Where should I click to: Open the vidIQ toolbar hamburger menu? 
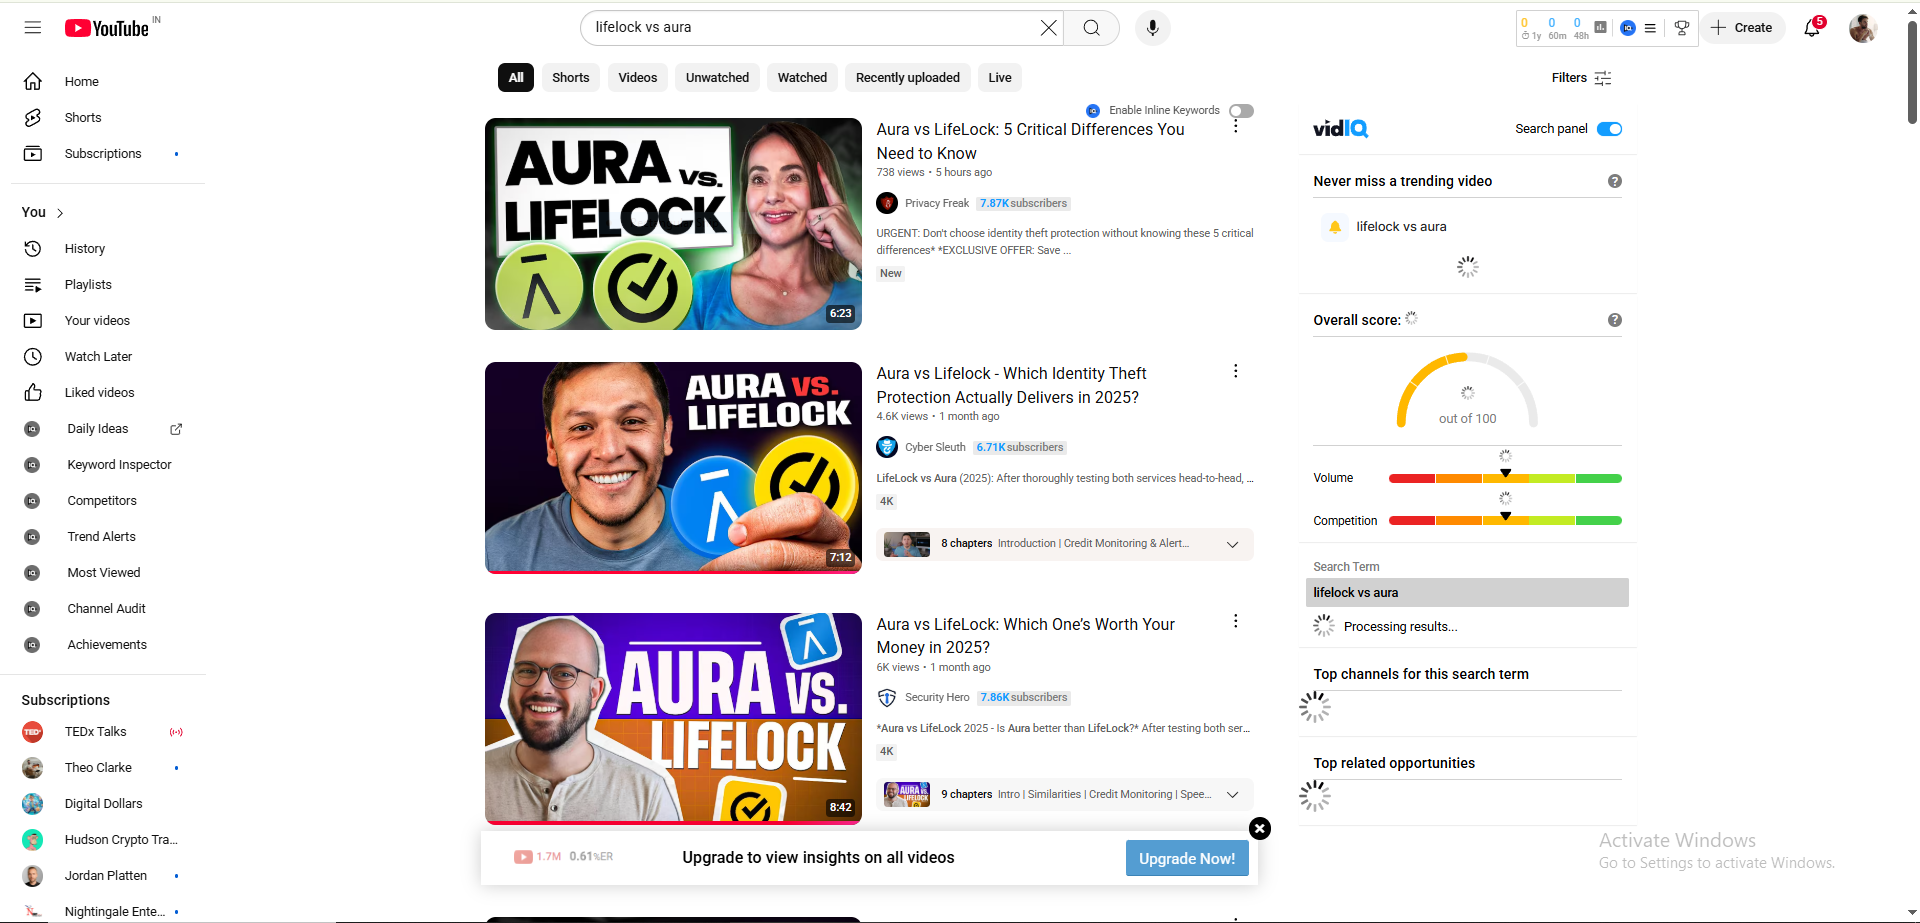click(1650, 28)
